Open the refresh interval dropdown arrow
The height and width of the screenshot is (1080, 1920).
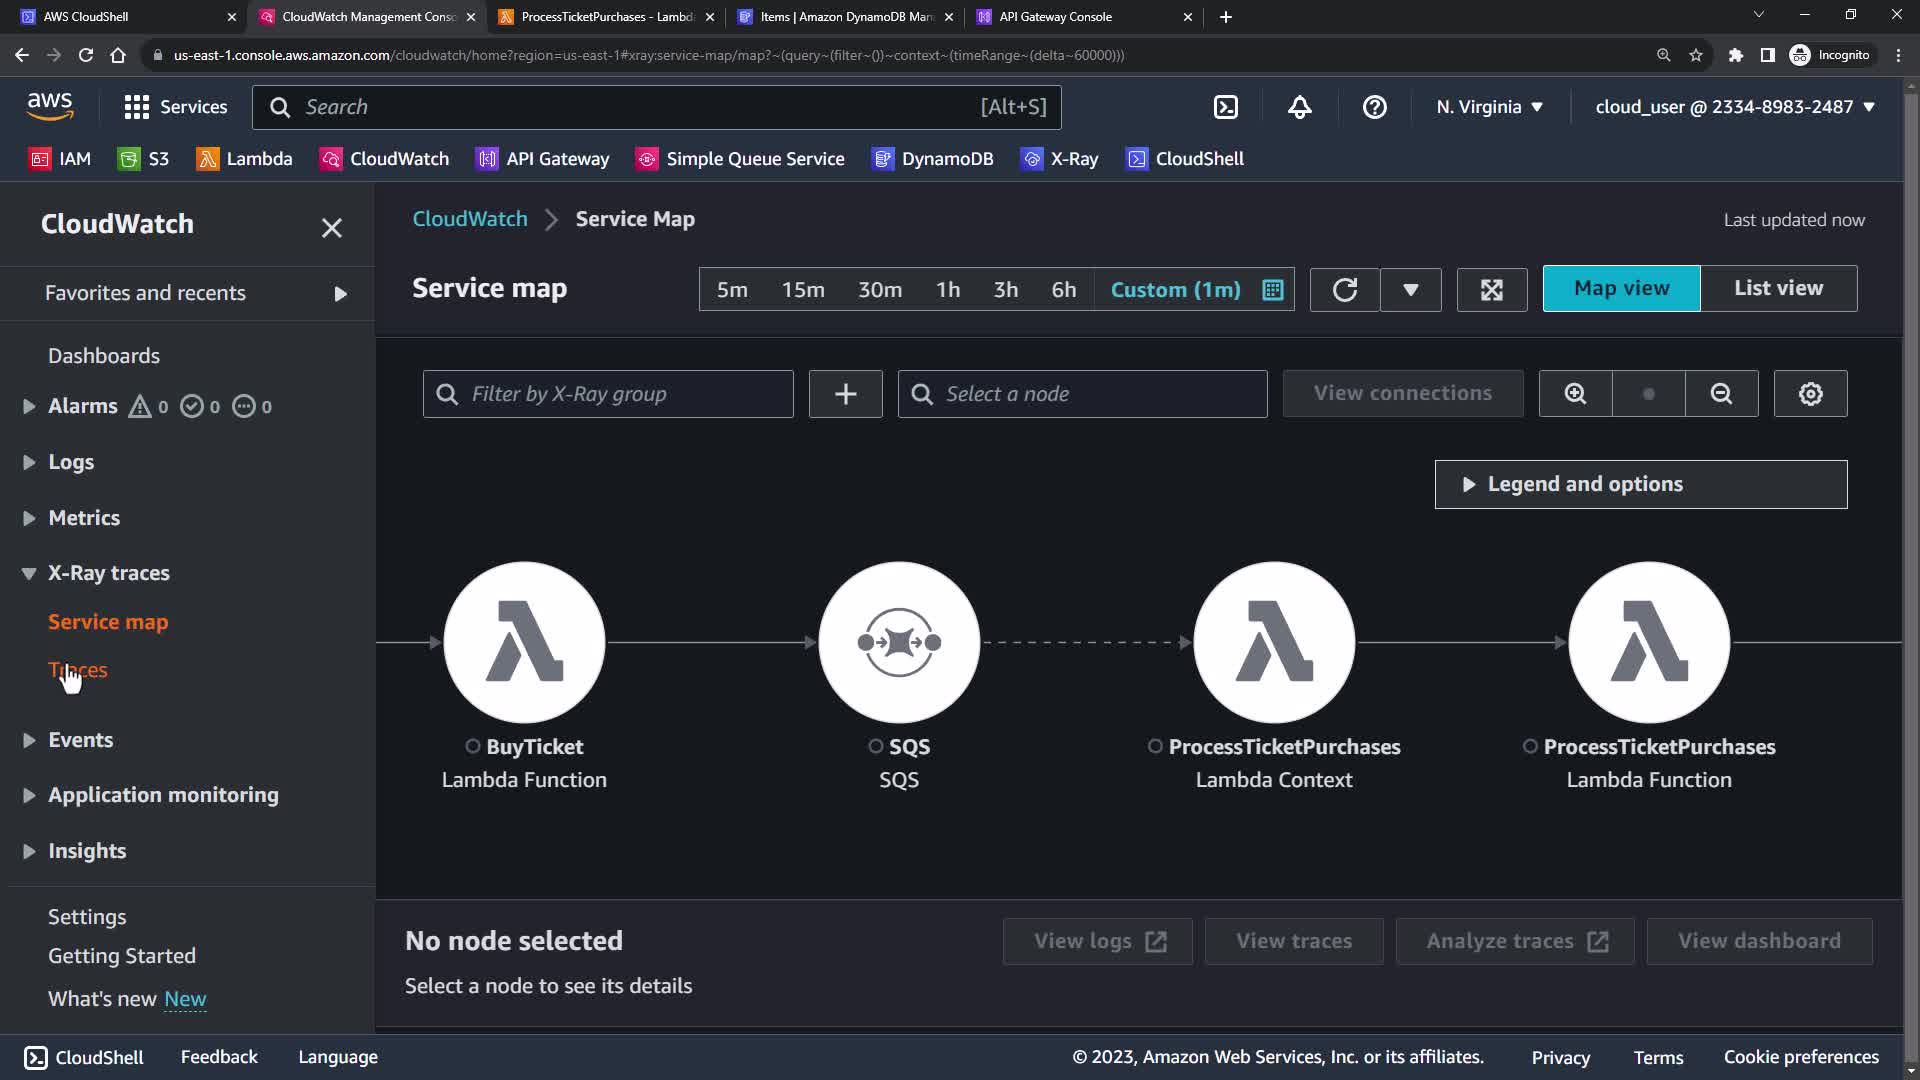click(1410, 290)
